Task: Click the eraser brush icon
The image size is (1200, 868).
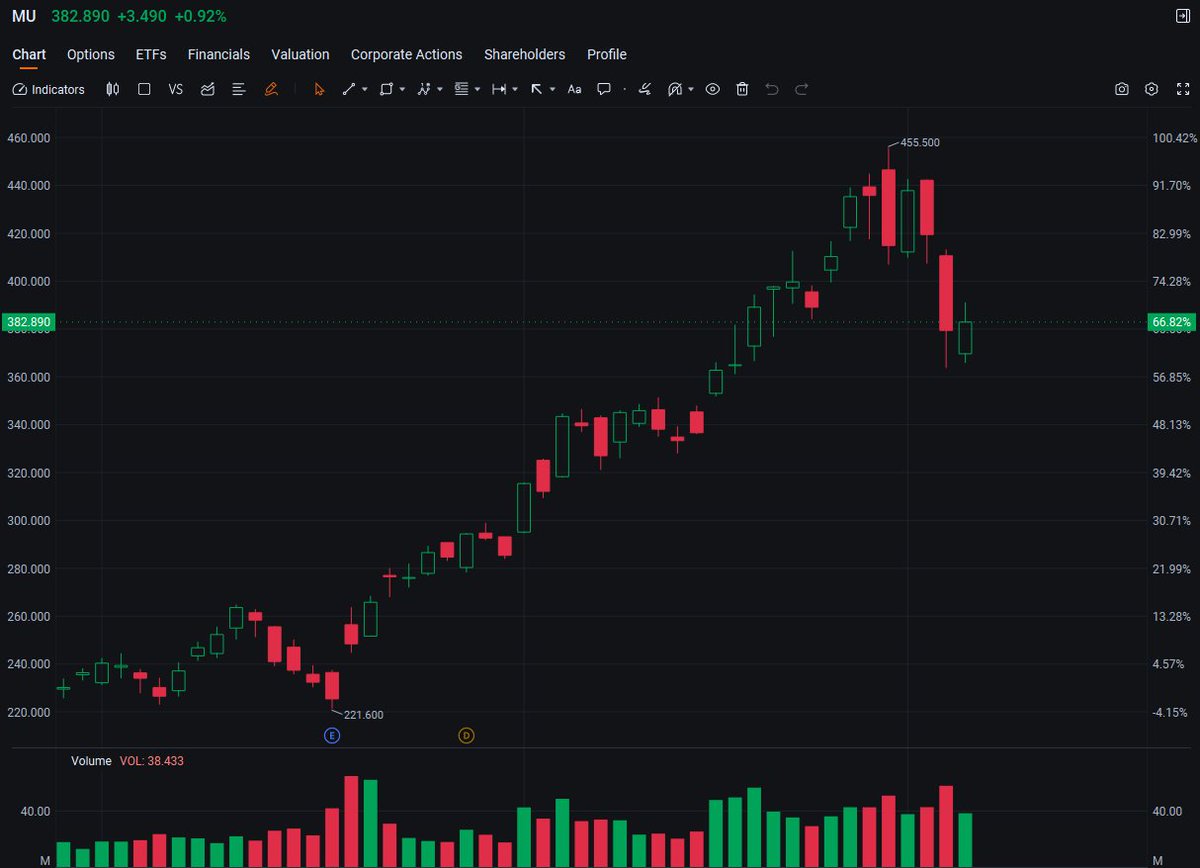Action: 645,89
